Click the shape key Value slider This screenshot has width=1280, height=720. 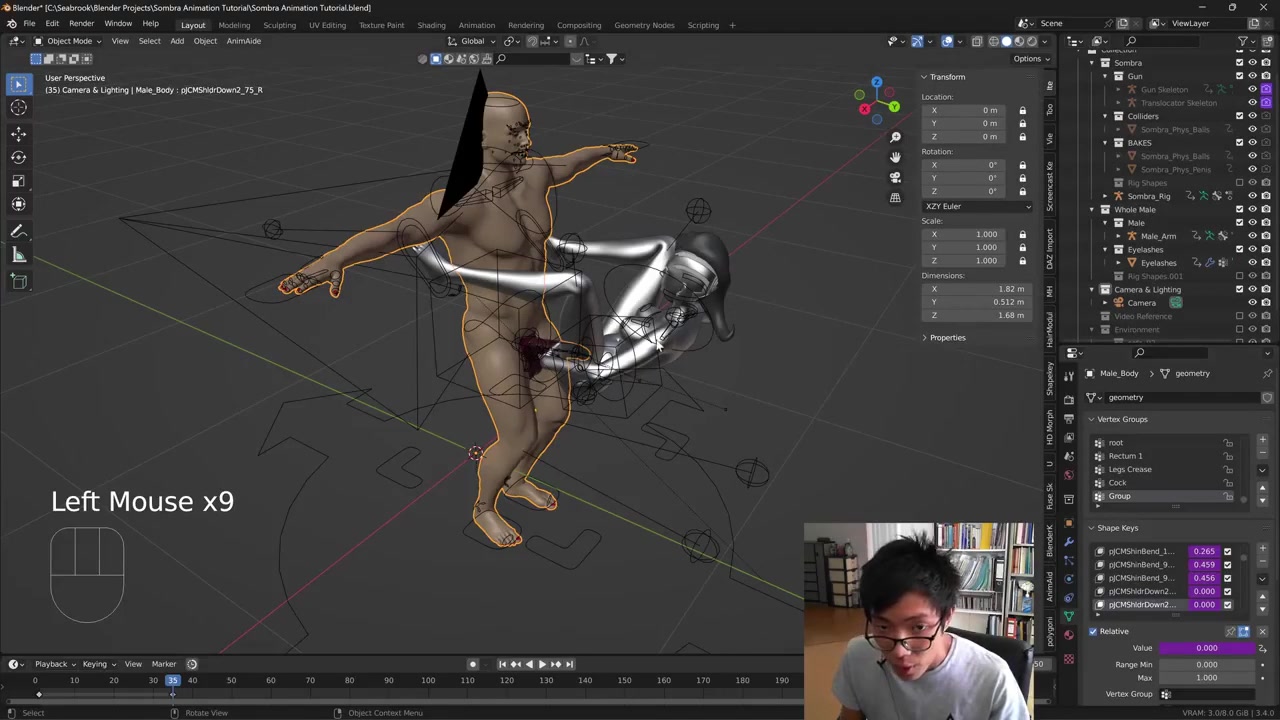pos(1206,648)
